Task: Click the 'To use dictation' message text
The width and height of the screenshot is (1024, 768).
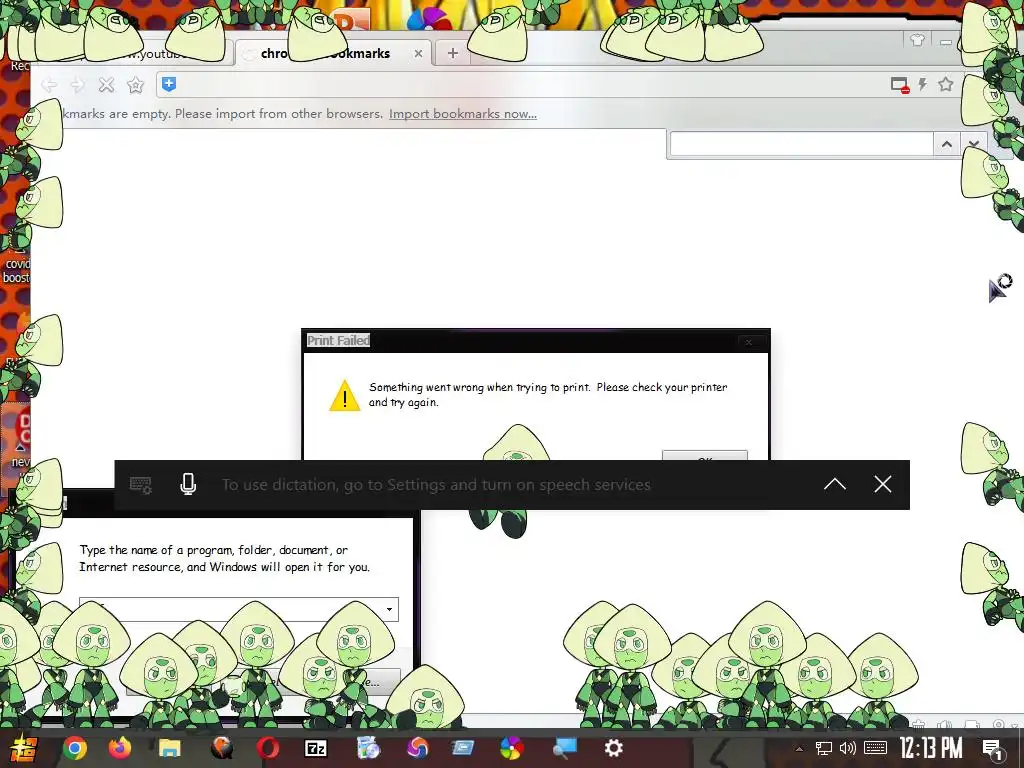Action: pos(436,485)
